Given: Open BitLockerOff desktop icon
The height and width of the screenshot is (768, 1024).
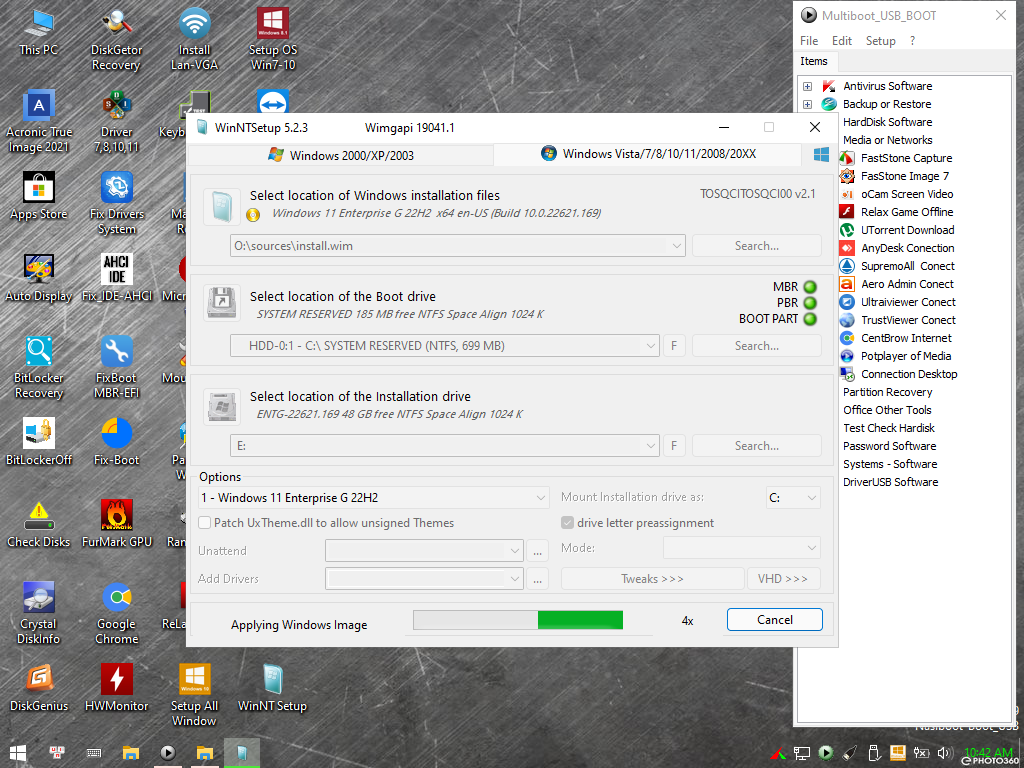Looking at the screenshot, I should pyautogui.click(x=39, y=442).
